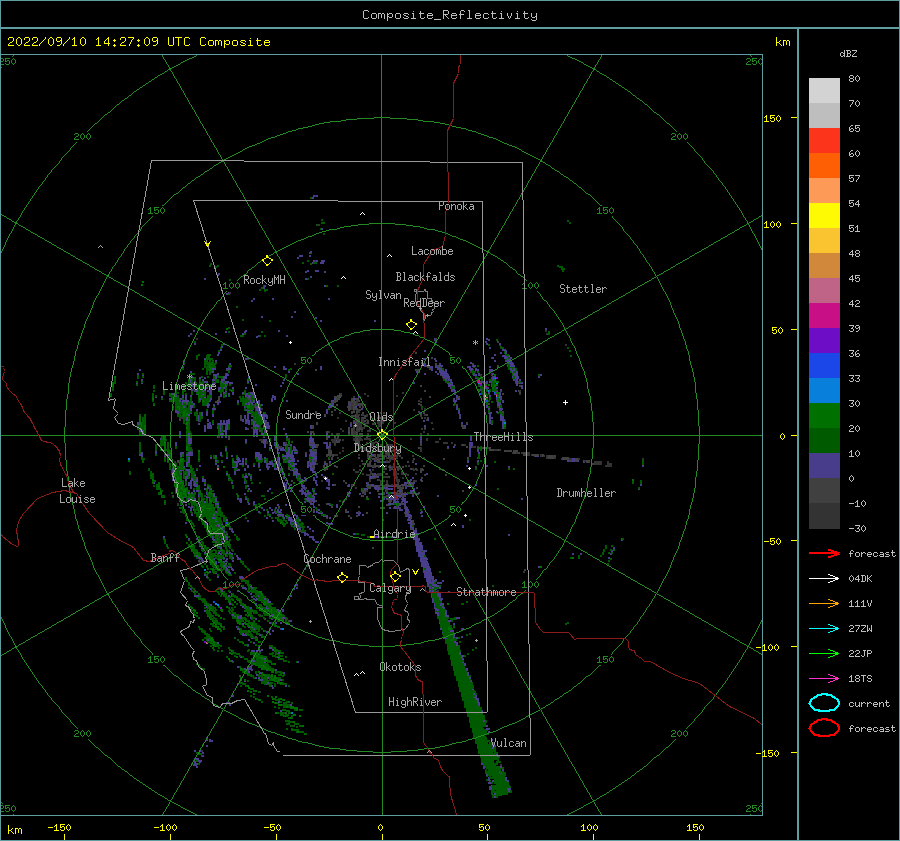Click the -100 tick on the bottom axis

(x=165, y=827)
